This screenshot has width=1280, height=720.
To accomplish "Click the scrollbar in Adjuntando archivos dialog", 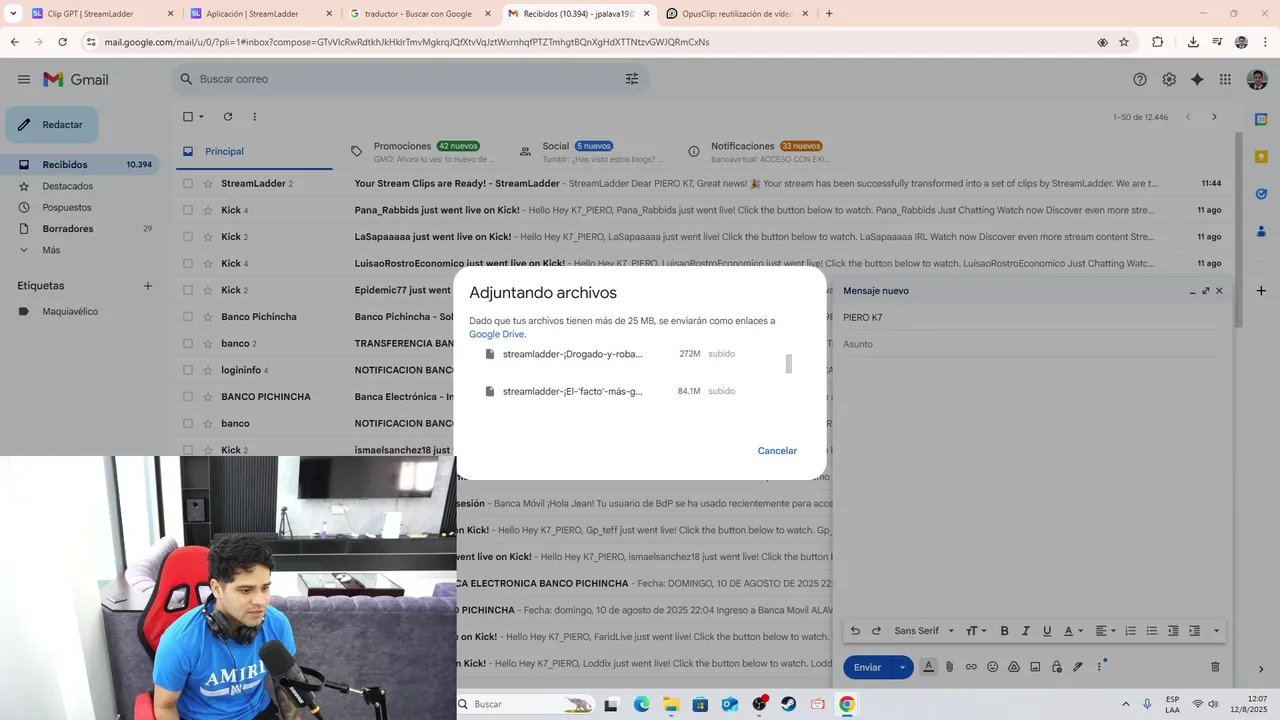I will coord(789,364).
